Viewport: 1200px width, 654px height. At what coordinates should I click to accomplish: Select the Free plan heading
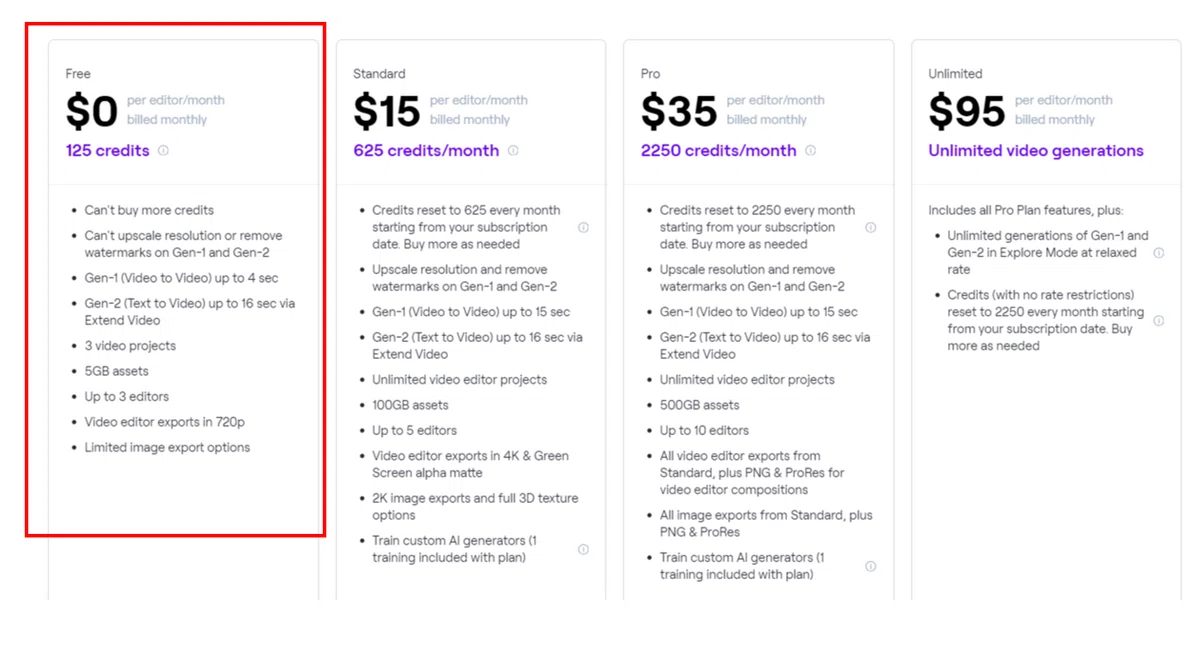(78, 74)
